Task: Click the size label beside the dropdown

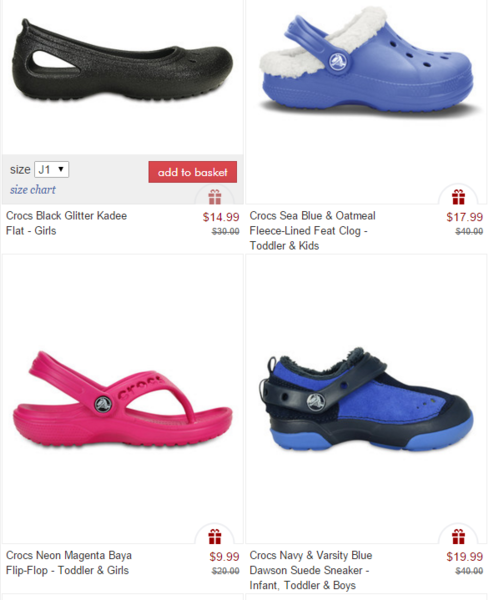Action: coord(20,170)
